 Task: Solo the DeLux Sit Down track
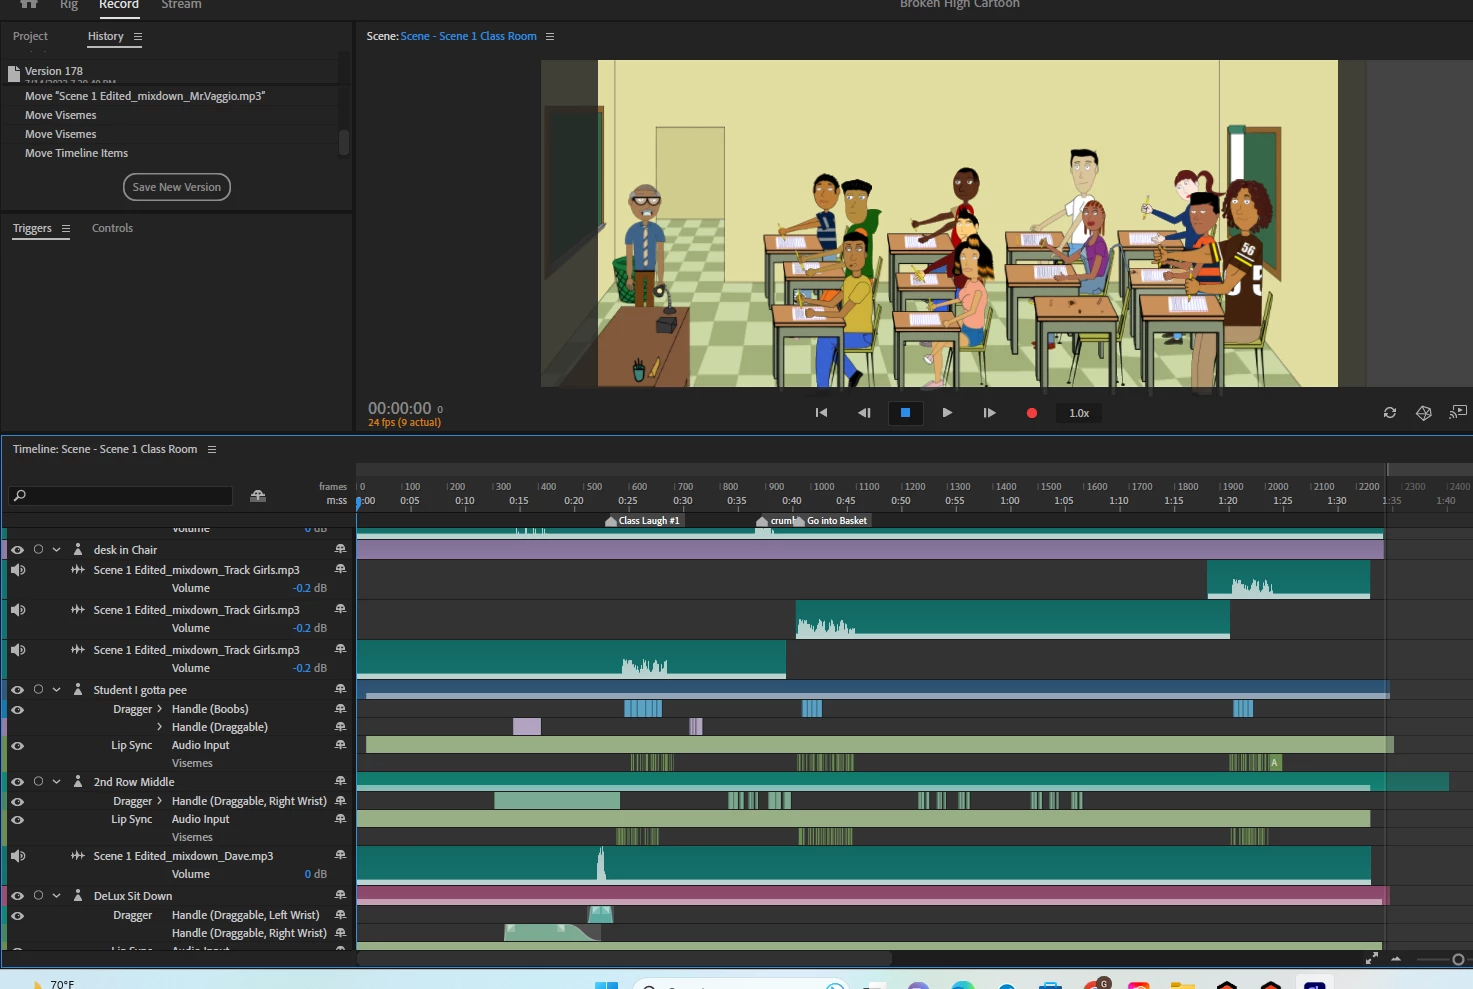click(38, 896)
